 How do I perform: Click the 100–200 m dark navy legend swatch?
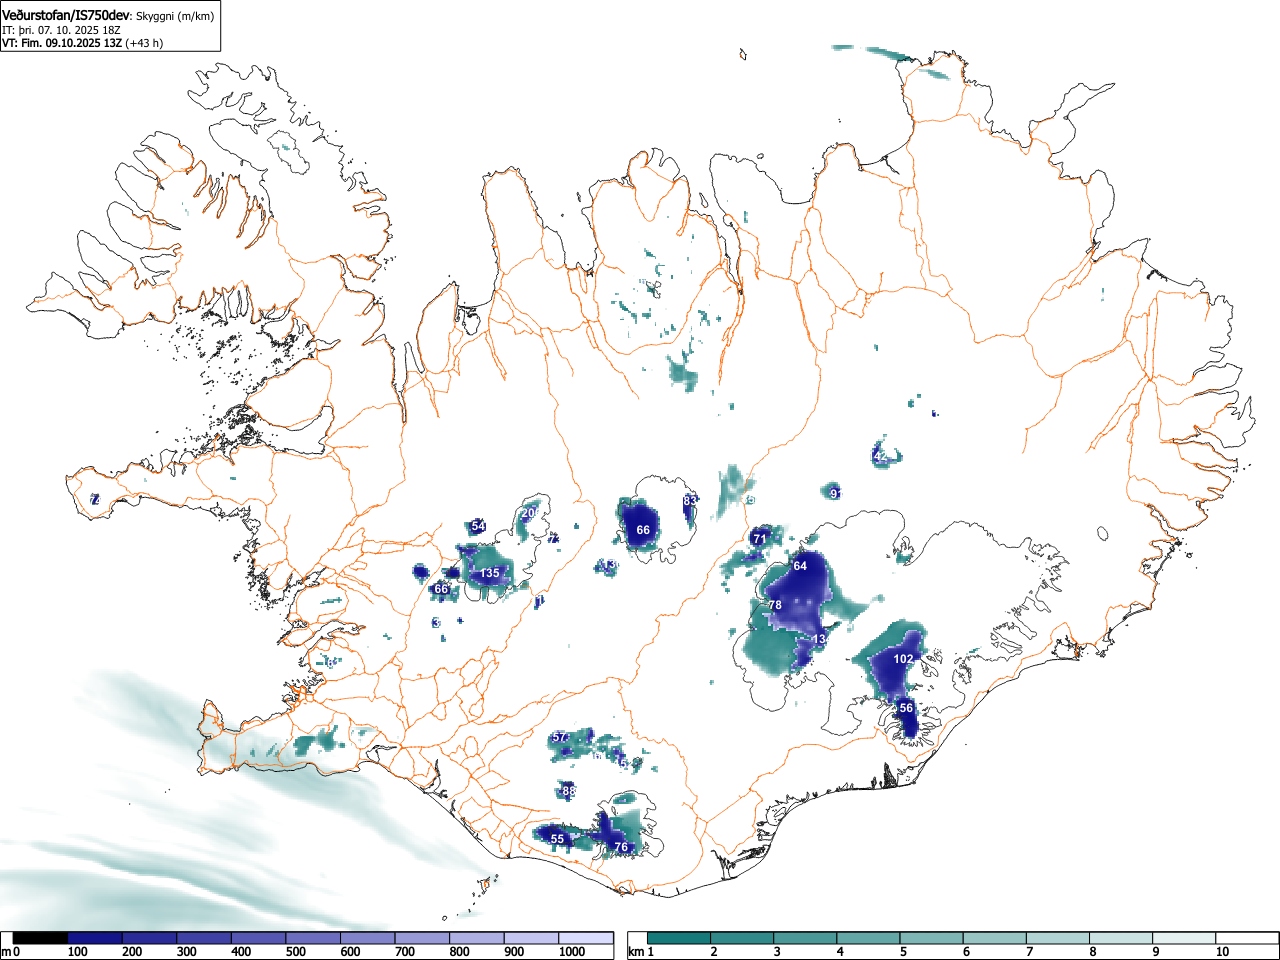95,938
